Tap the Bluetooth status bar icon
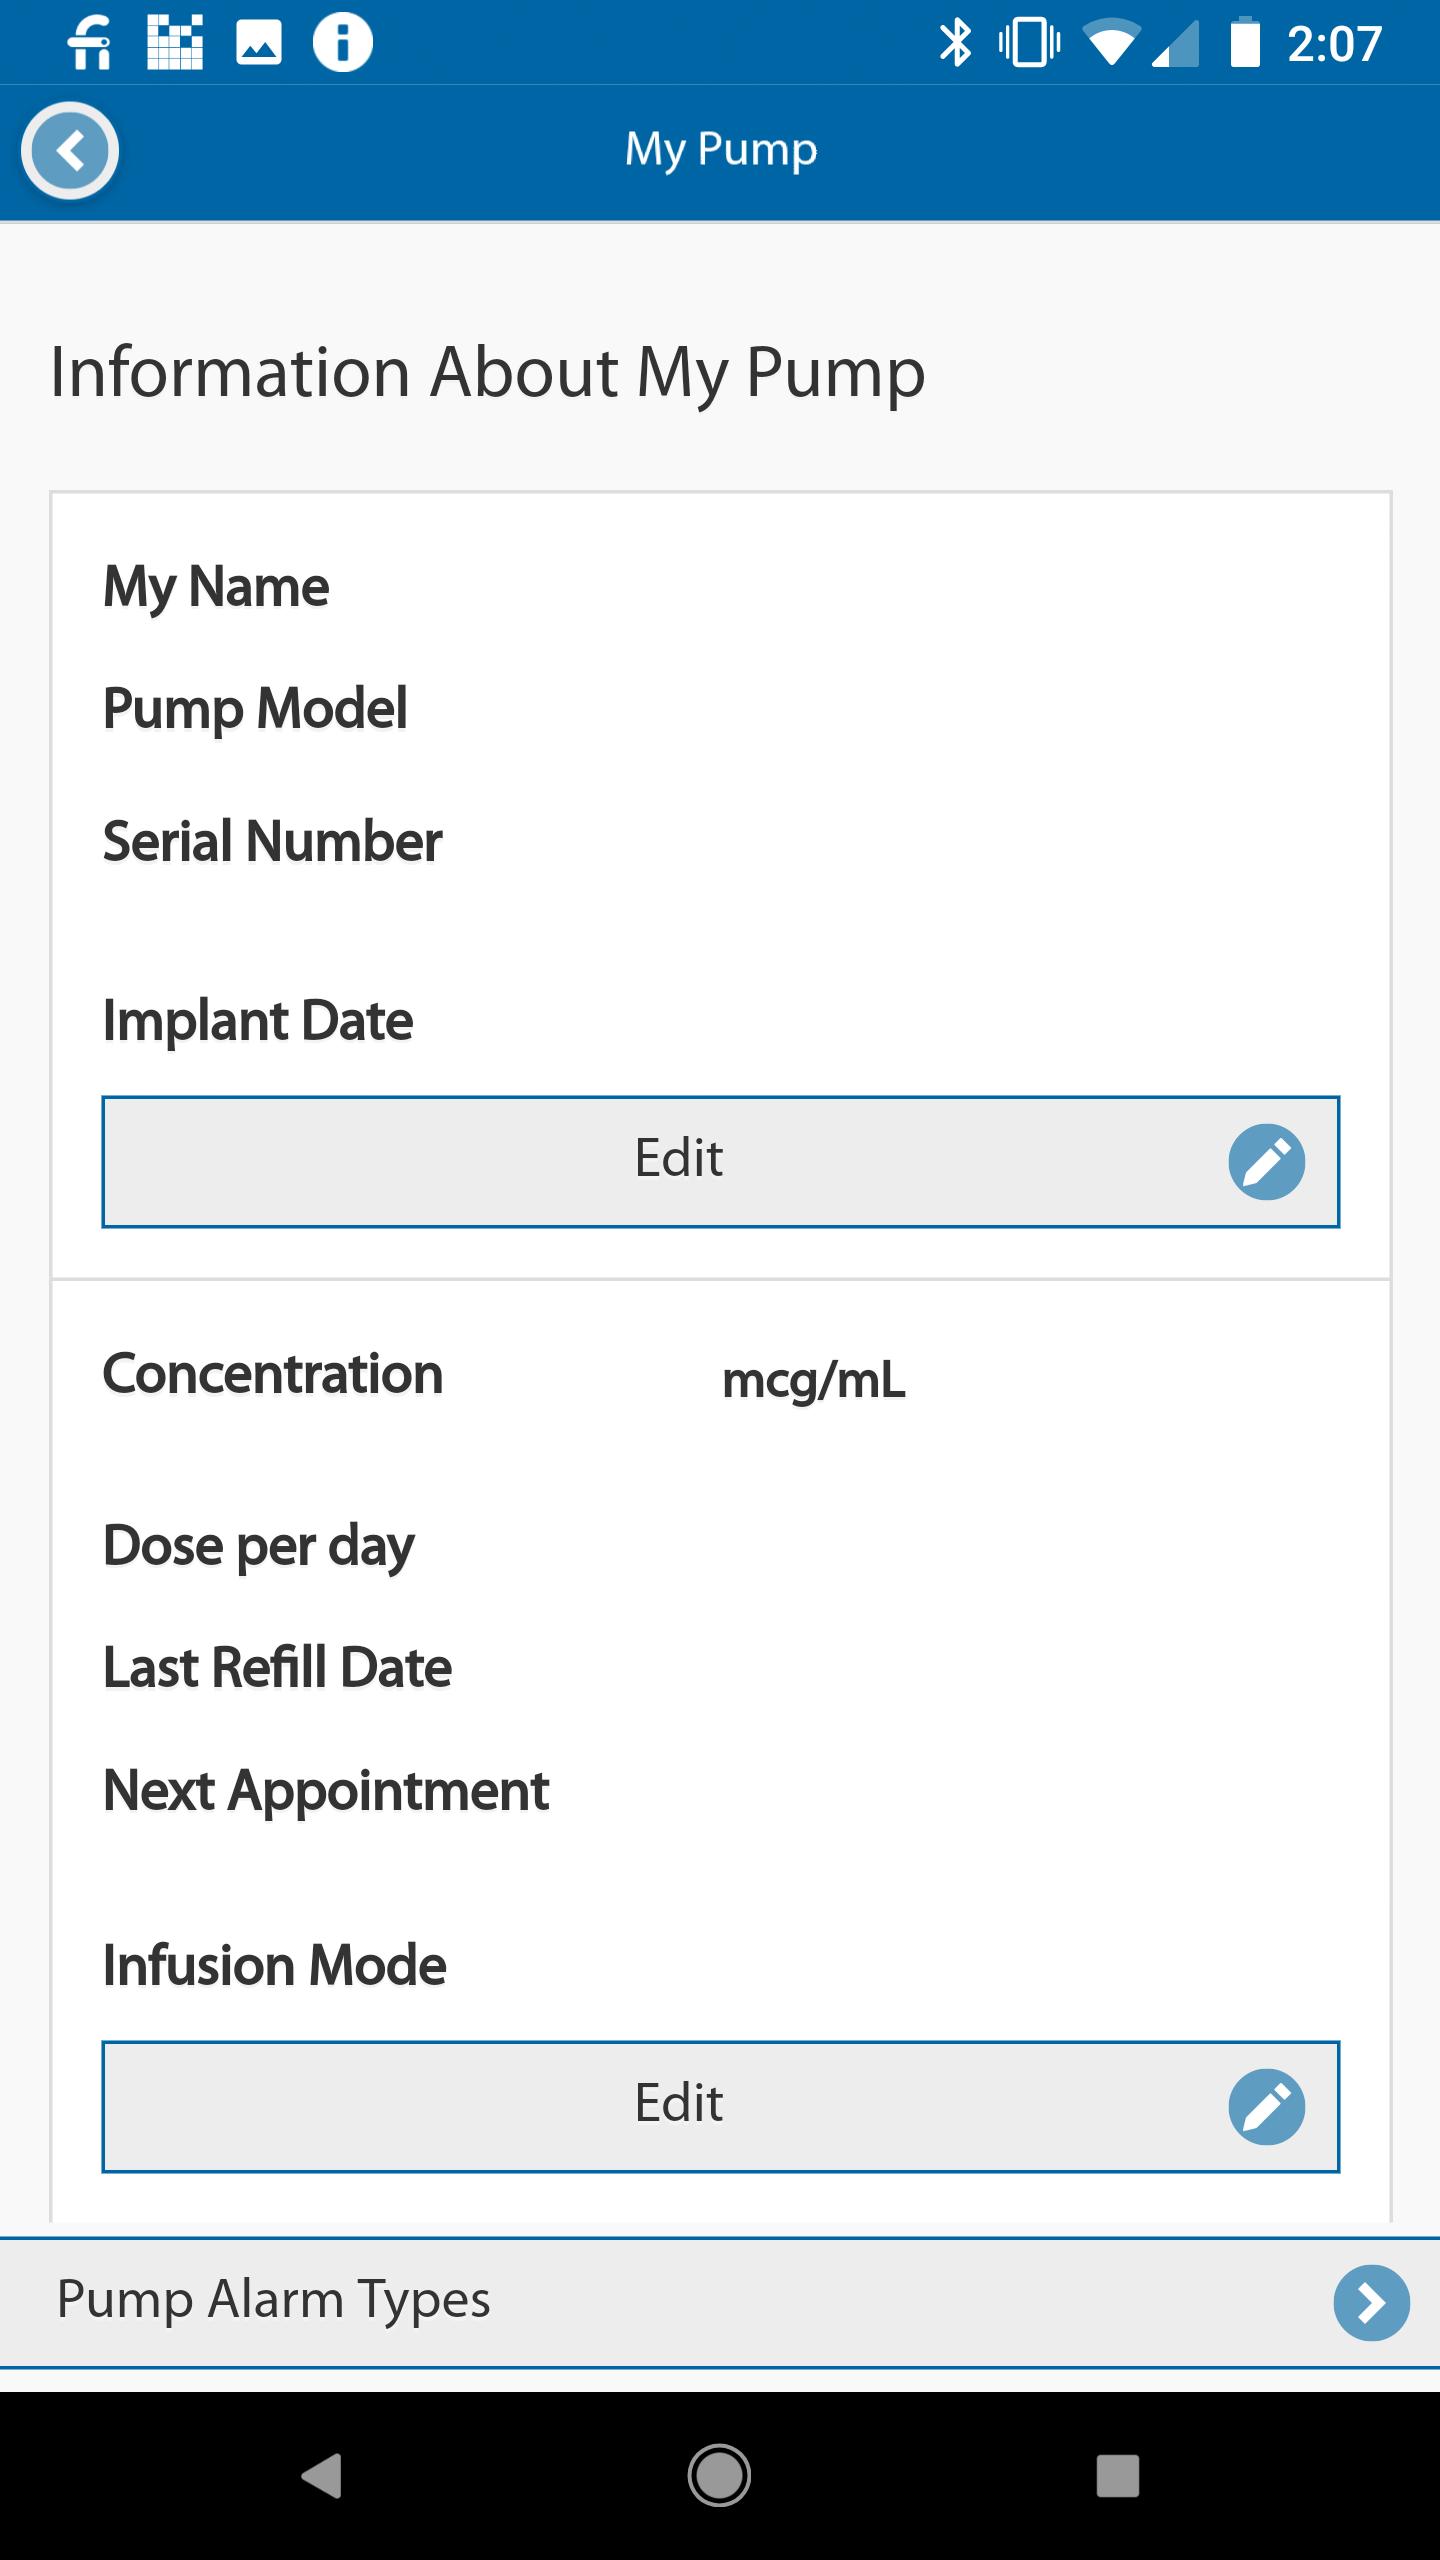 (x=955, y=43)
